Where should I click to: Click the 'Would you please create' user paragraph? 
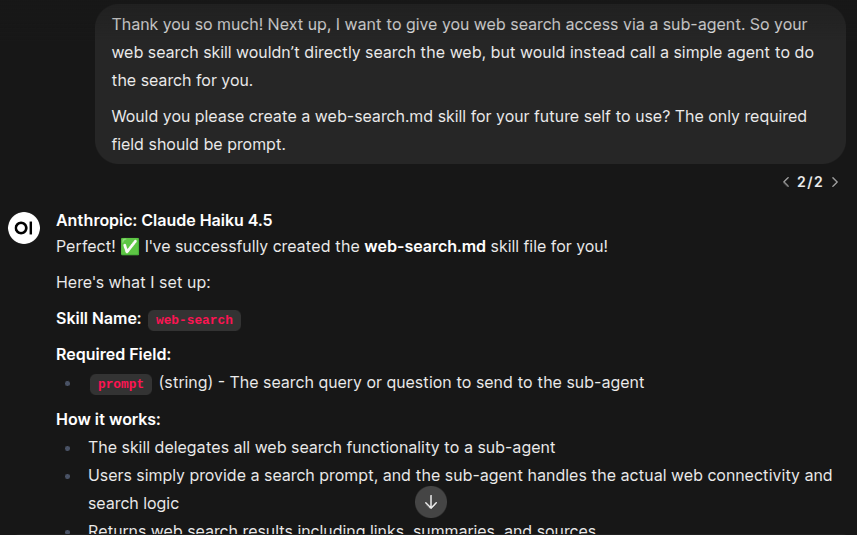coord(459,130)
